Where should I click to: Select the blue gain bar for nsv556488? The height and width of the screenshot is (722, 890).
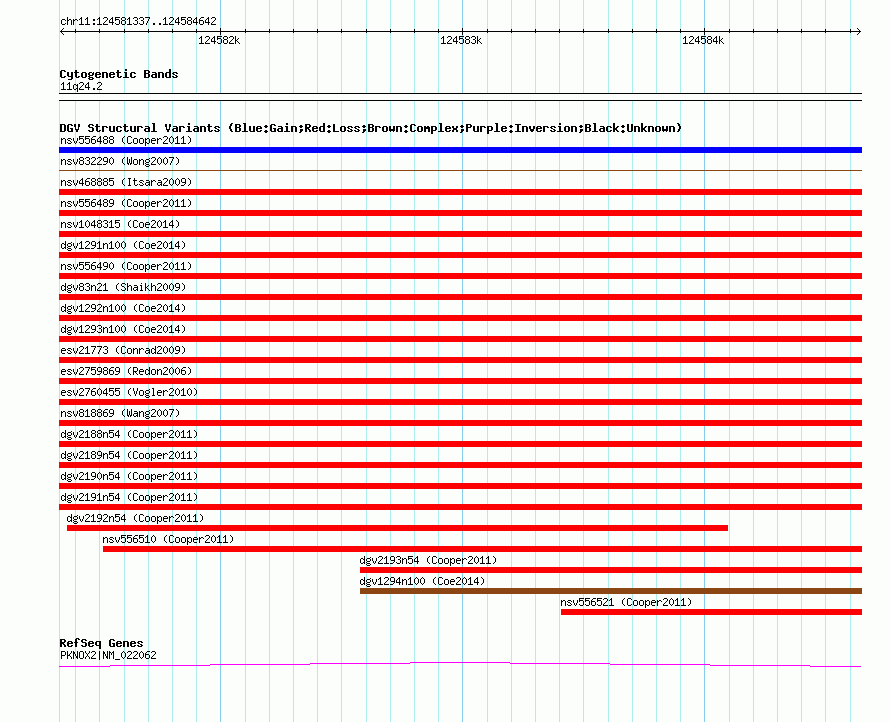460,150
